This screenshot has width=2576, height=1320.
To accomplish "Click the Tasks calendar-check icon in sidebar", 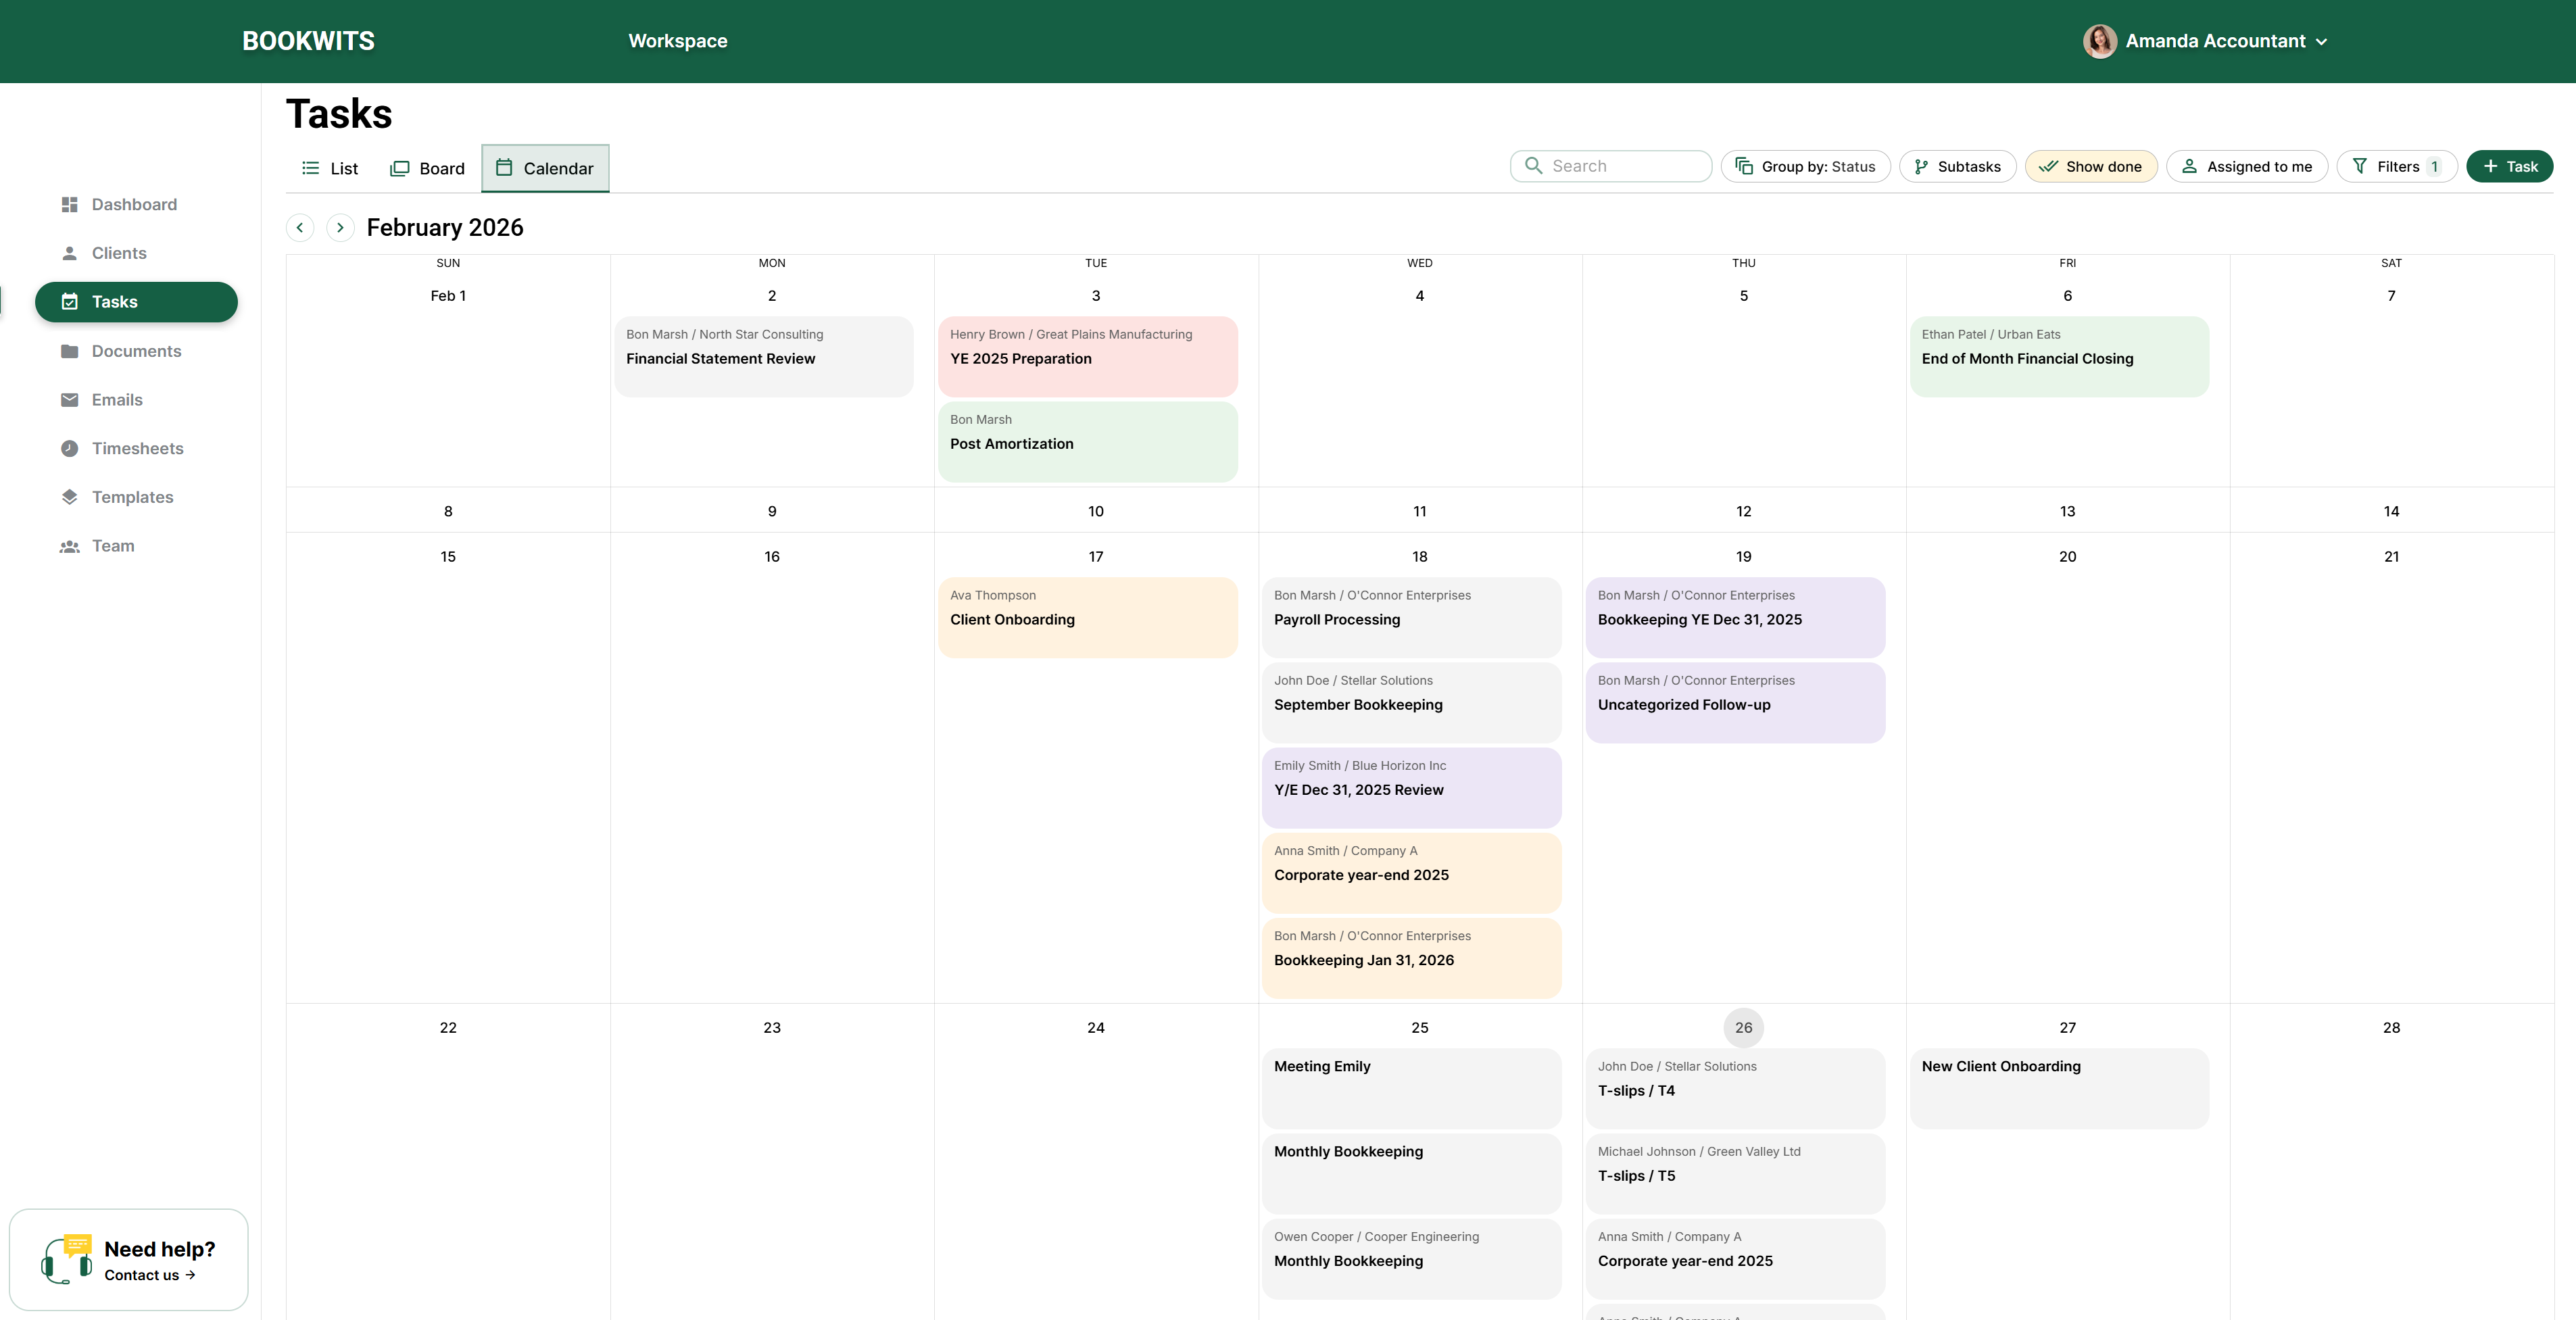I will click(69, 302).
